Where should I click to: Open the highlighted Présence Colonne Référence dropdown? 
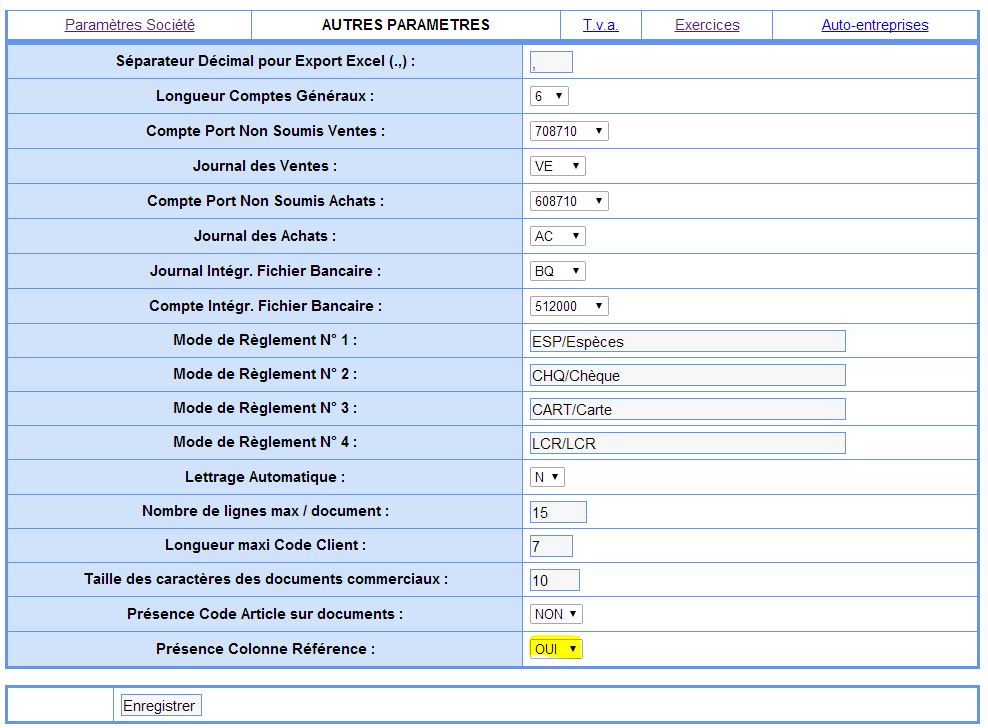tap(556, 650)
